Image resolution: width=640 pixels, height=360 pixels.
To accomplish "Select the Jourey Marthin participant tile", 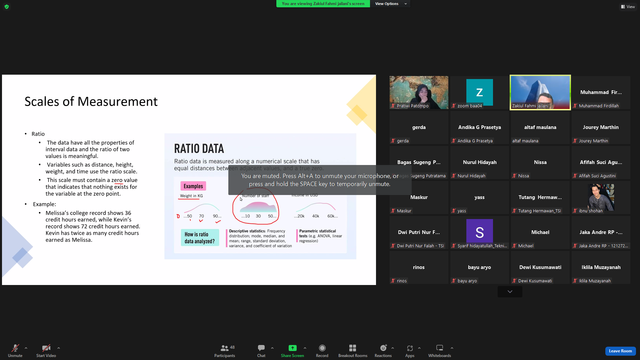I will click(x=601, y=127).
